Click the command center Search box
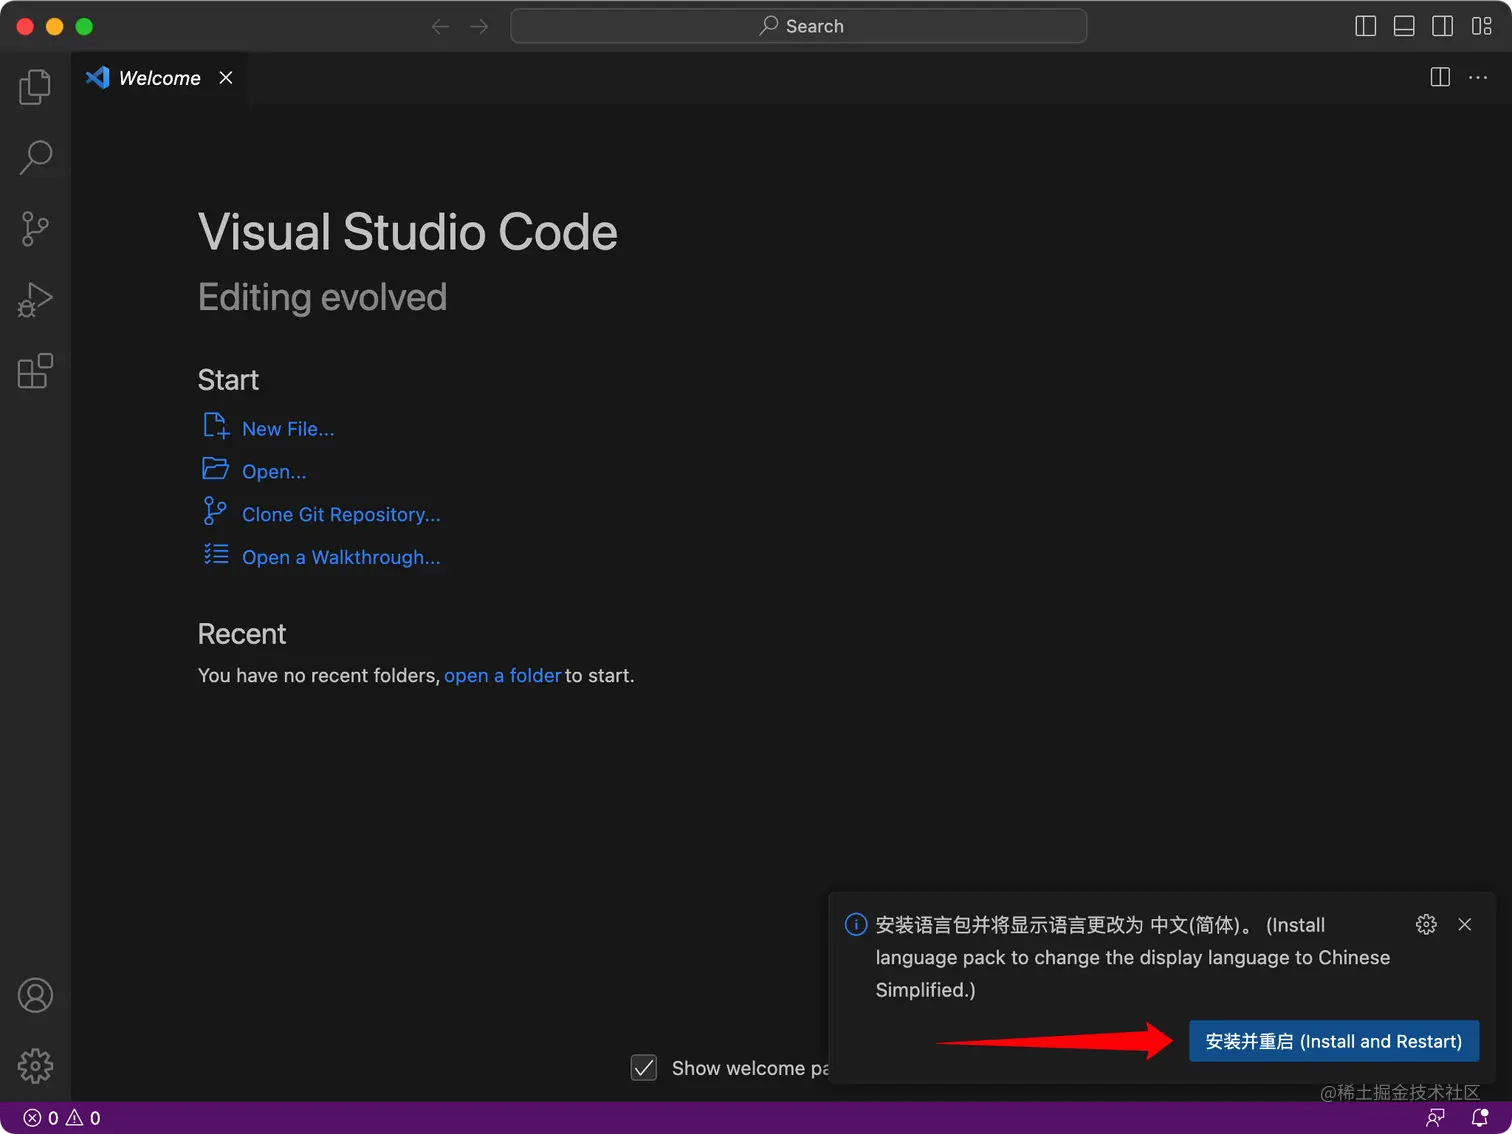Viewport: 1512px width, 1134px height. coord(799,26)
